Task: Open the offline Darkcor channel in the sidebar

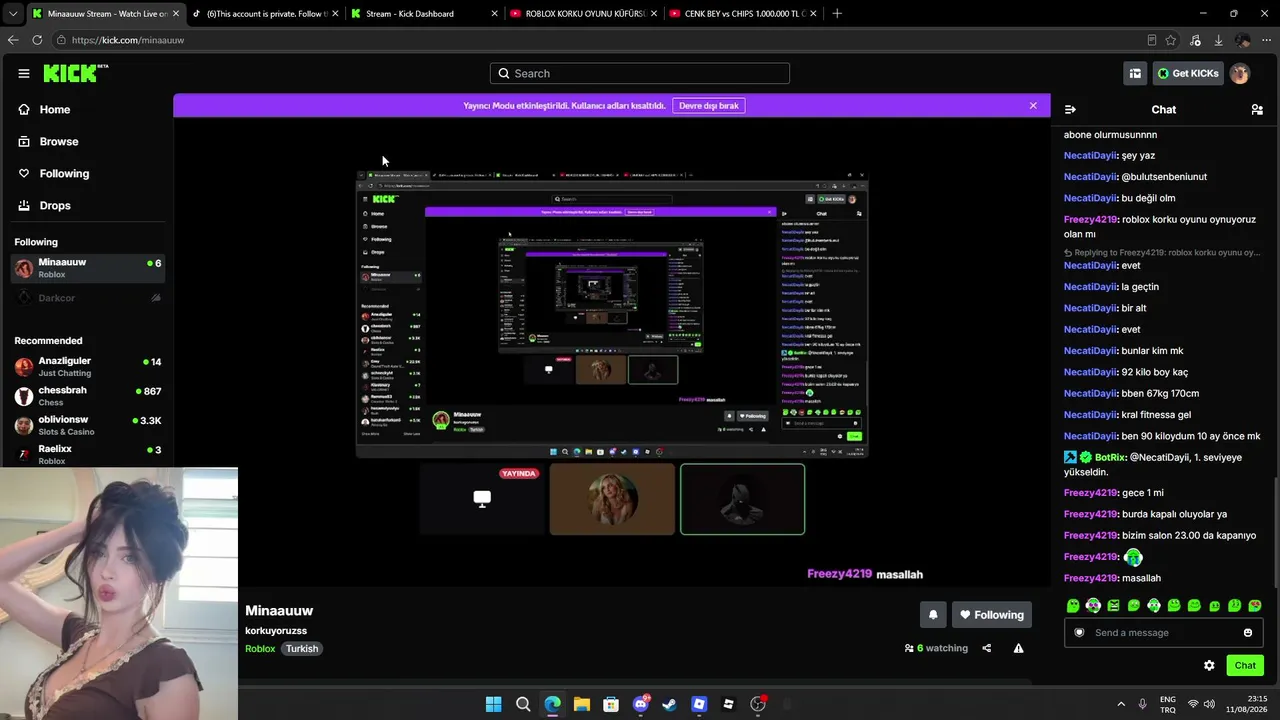Action: pos(88,298)
